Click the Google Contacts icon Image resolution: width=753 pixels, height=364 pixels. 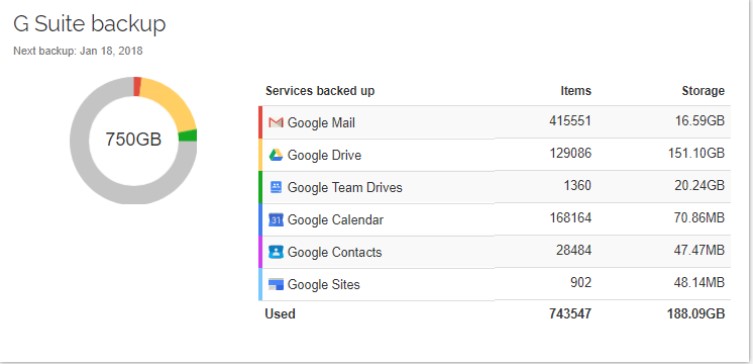[x=276, y=252]
